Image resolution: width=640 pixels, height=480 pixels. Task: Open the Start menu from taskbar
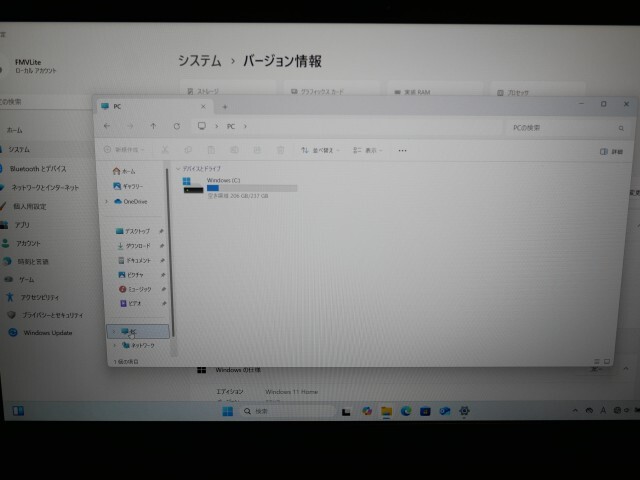[228, 411]
